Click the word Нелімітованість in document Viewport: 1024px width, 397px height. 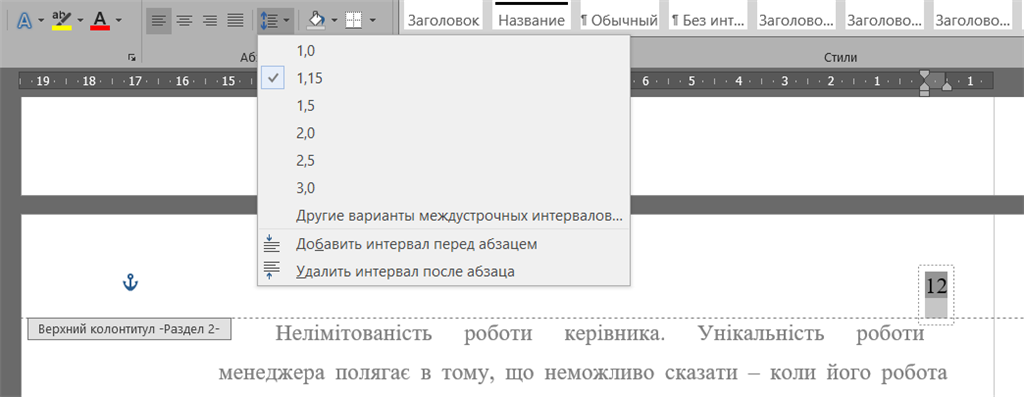coord(354,334)
